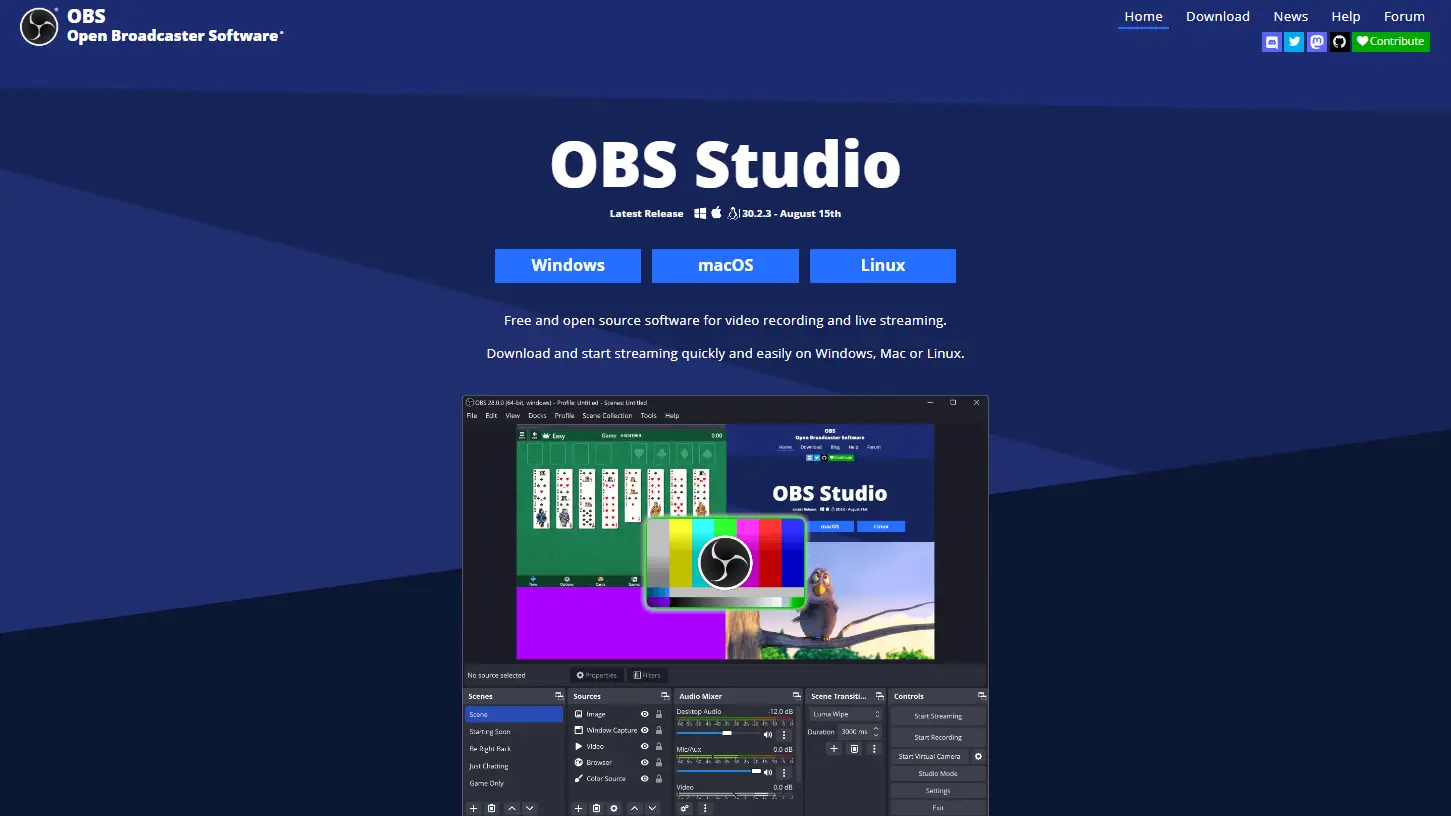Click the Properties gear button in OBS window
Viewport: 1451px width, 816px height.
coord(597,675)
